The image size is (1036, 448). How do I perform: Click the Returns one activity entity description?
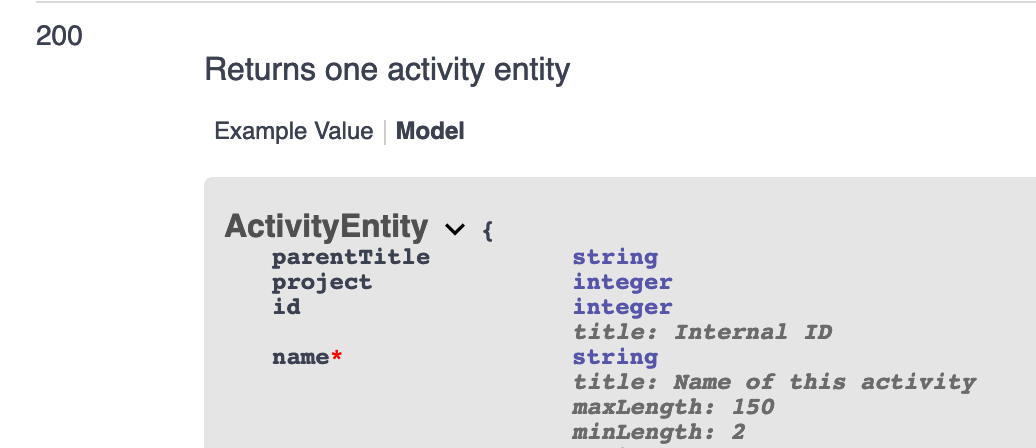(x=387, y=70)
